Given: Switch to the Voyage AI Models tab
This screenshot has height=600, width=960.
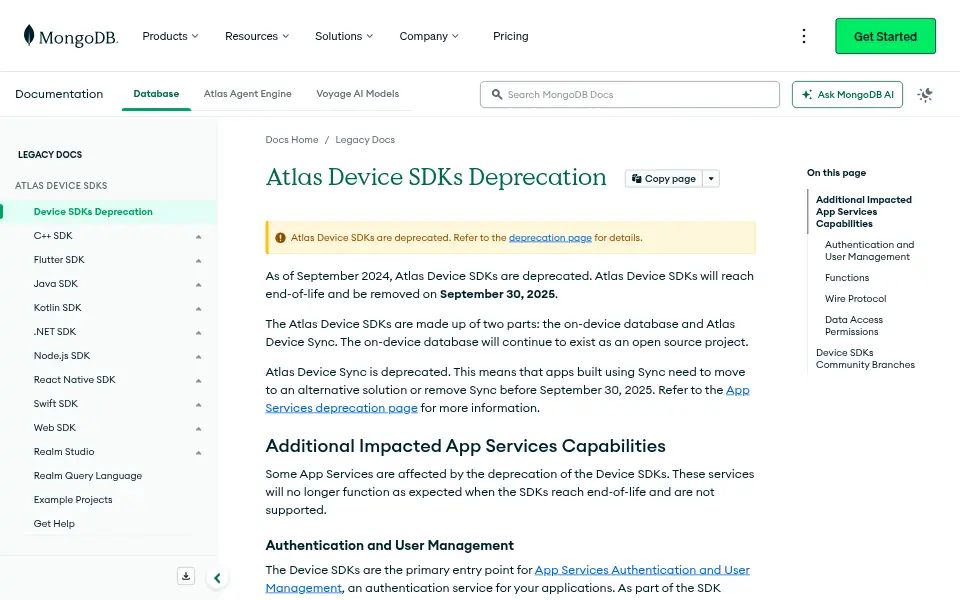Looking at the screenshot, I should pyautogui.click(x=358, y=94).
